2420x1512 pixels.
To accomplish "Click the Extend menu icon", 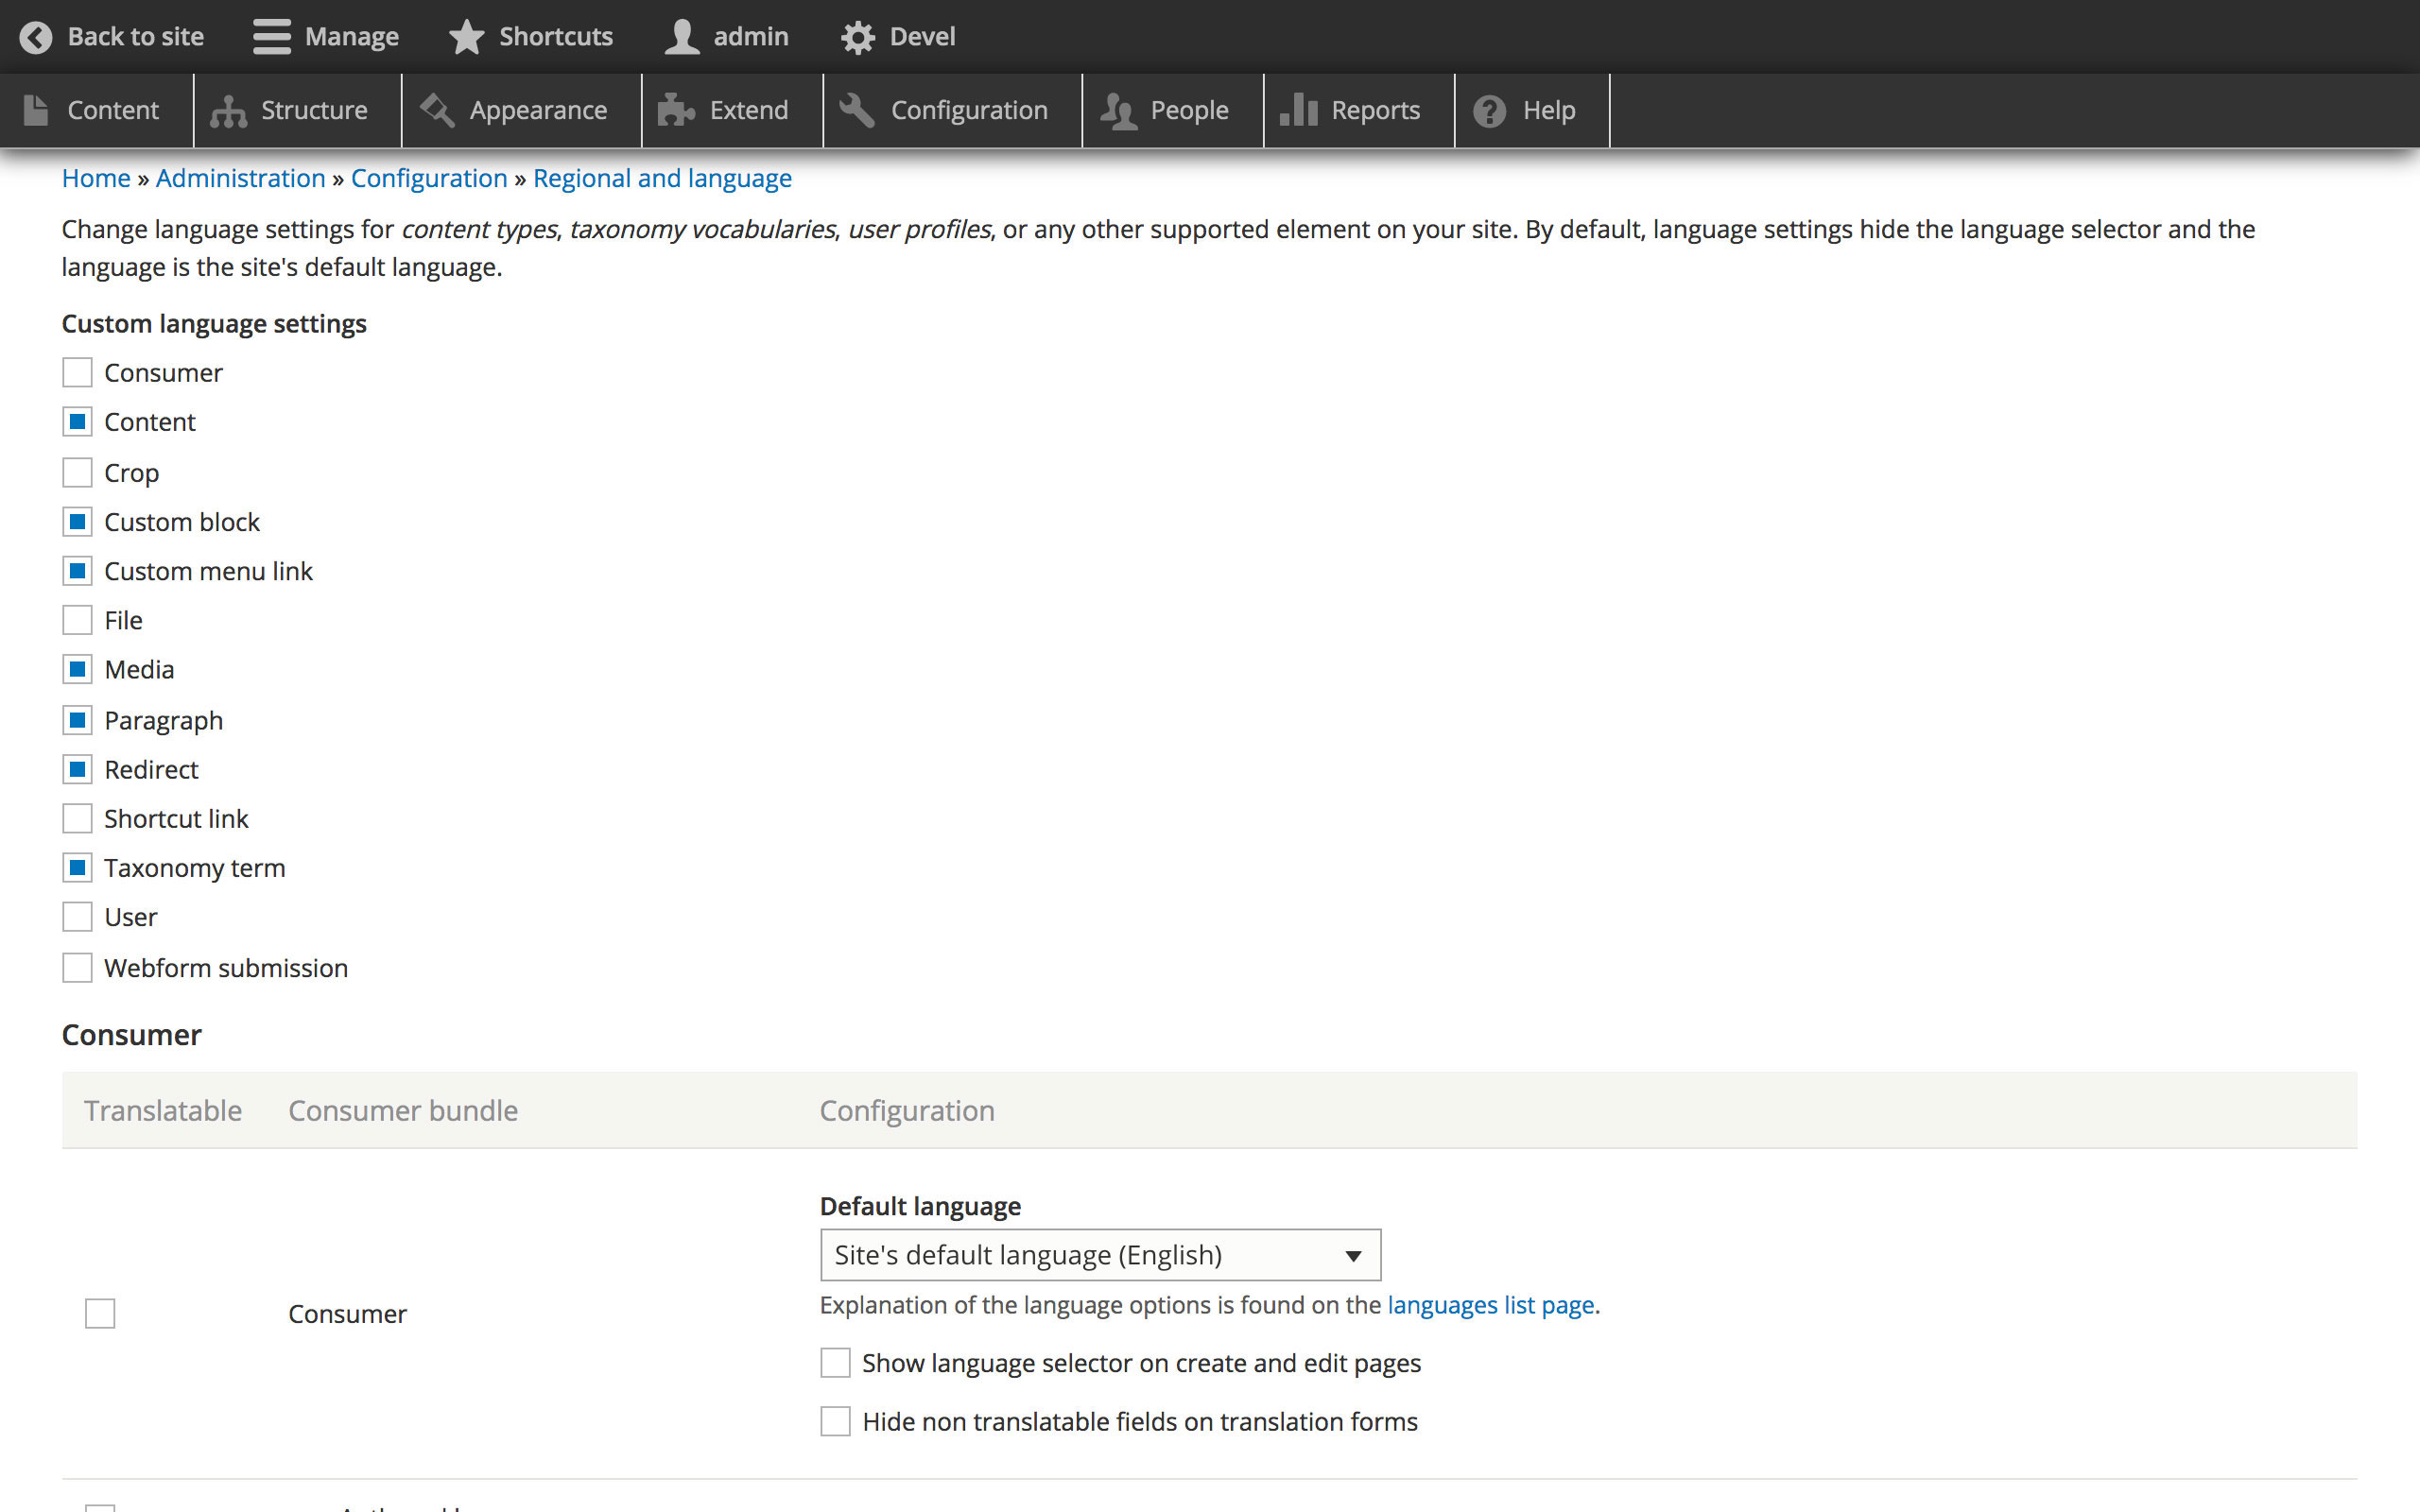I will (678, 110).
